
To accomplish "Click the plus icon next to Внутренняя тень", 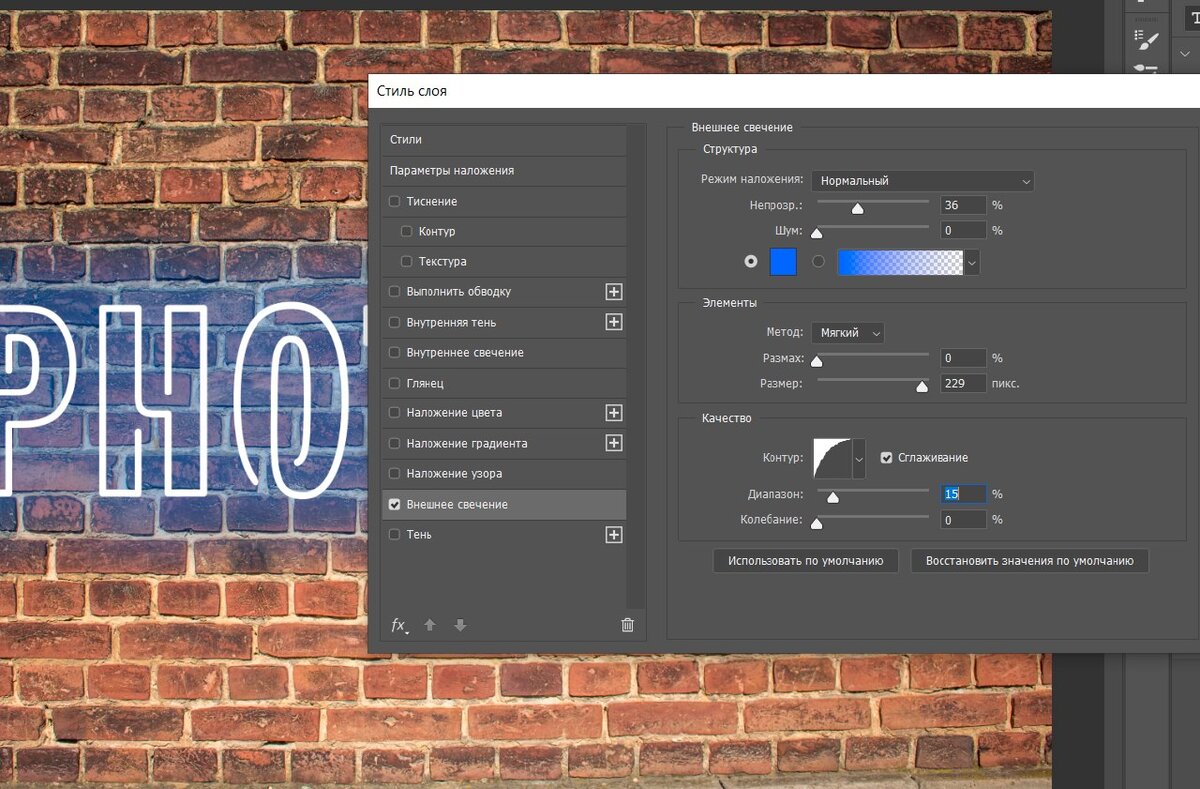I will (x=614, y=322).
